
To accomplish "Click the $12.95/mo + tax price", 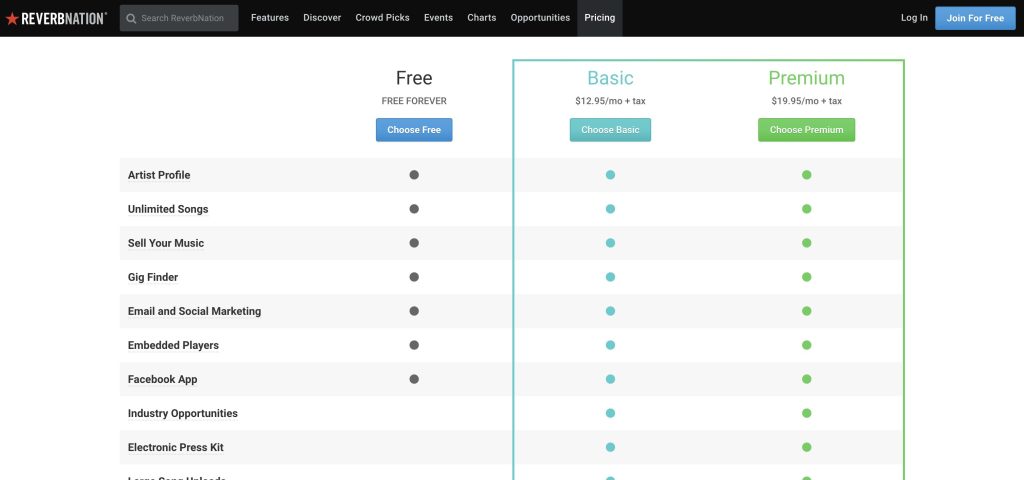I will tap(611, 101).
